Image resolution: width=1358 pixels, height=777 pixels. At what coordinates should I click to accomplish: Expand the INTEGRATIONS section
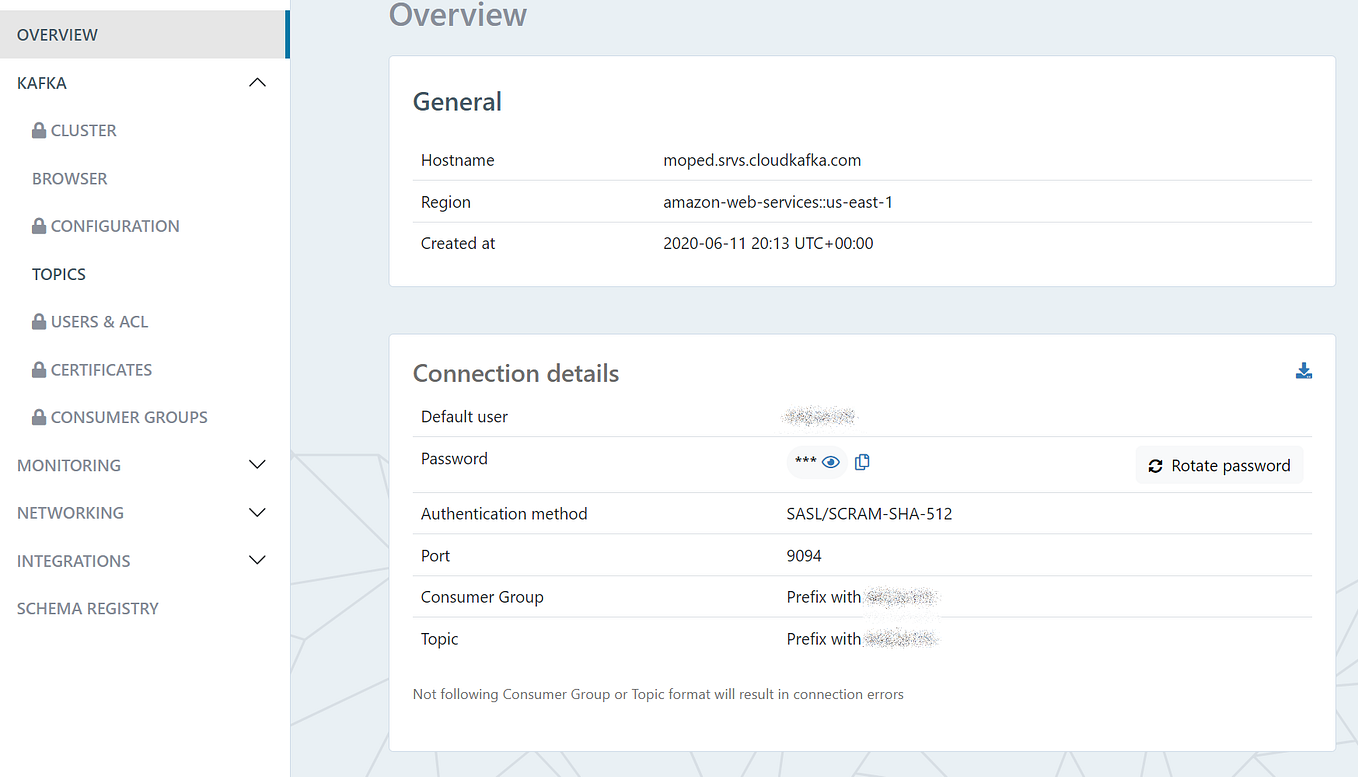[x=257, y=560]
